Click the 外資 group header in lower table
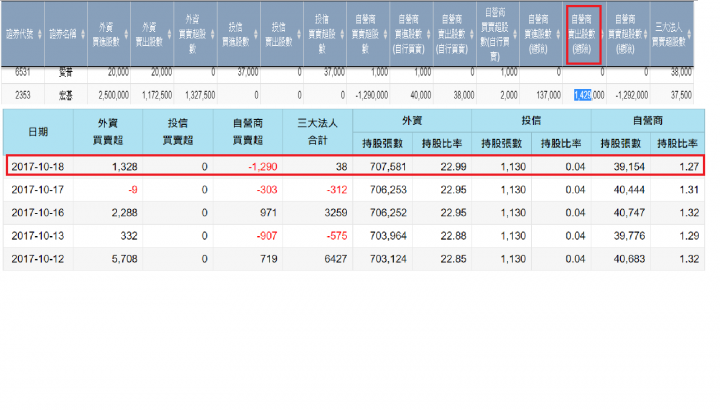The height and width of the screenshot is (410, 720). (412, 121)
